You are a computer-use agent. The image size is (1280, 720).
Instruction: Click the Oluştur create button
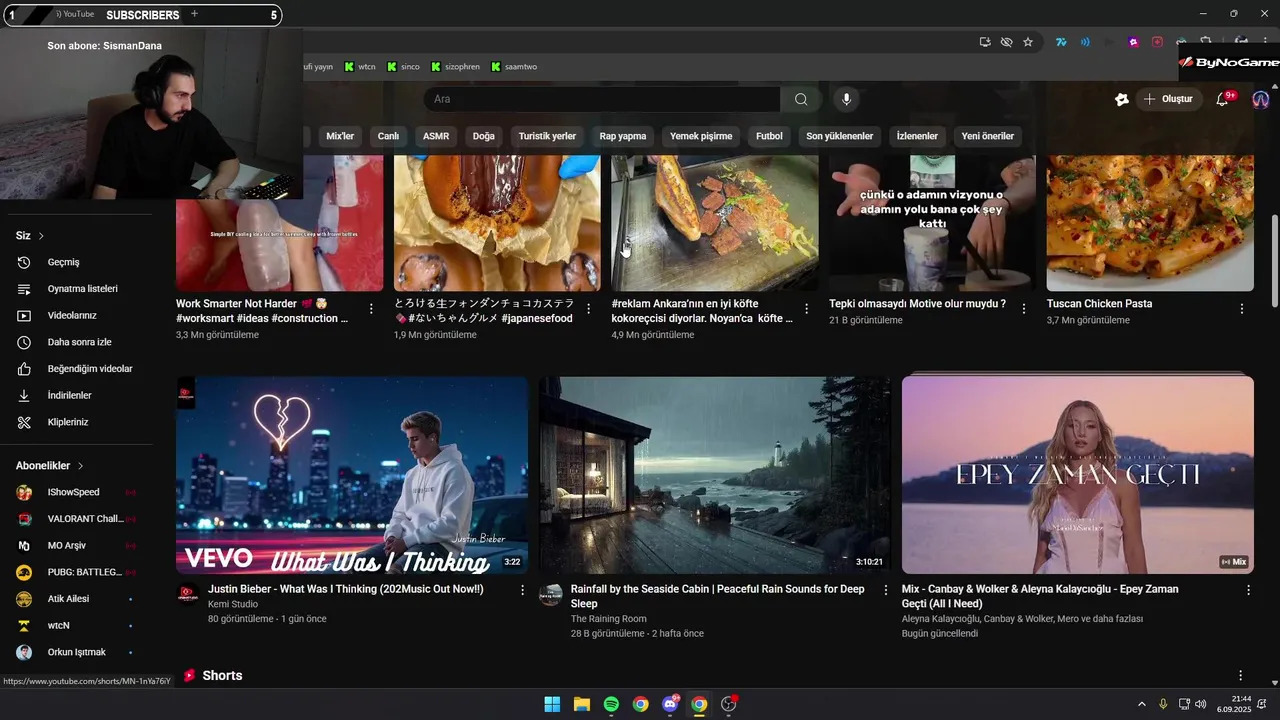(x=1168, y=99)
